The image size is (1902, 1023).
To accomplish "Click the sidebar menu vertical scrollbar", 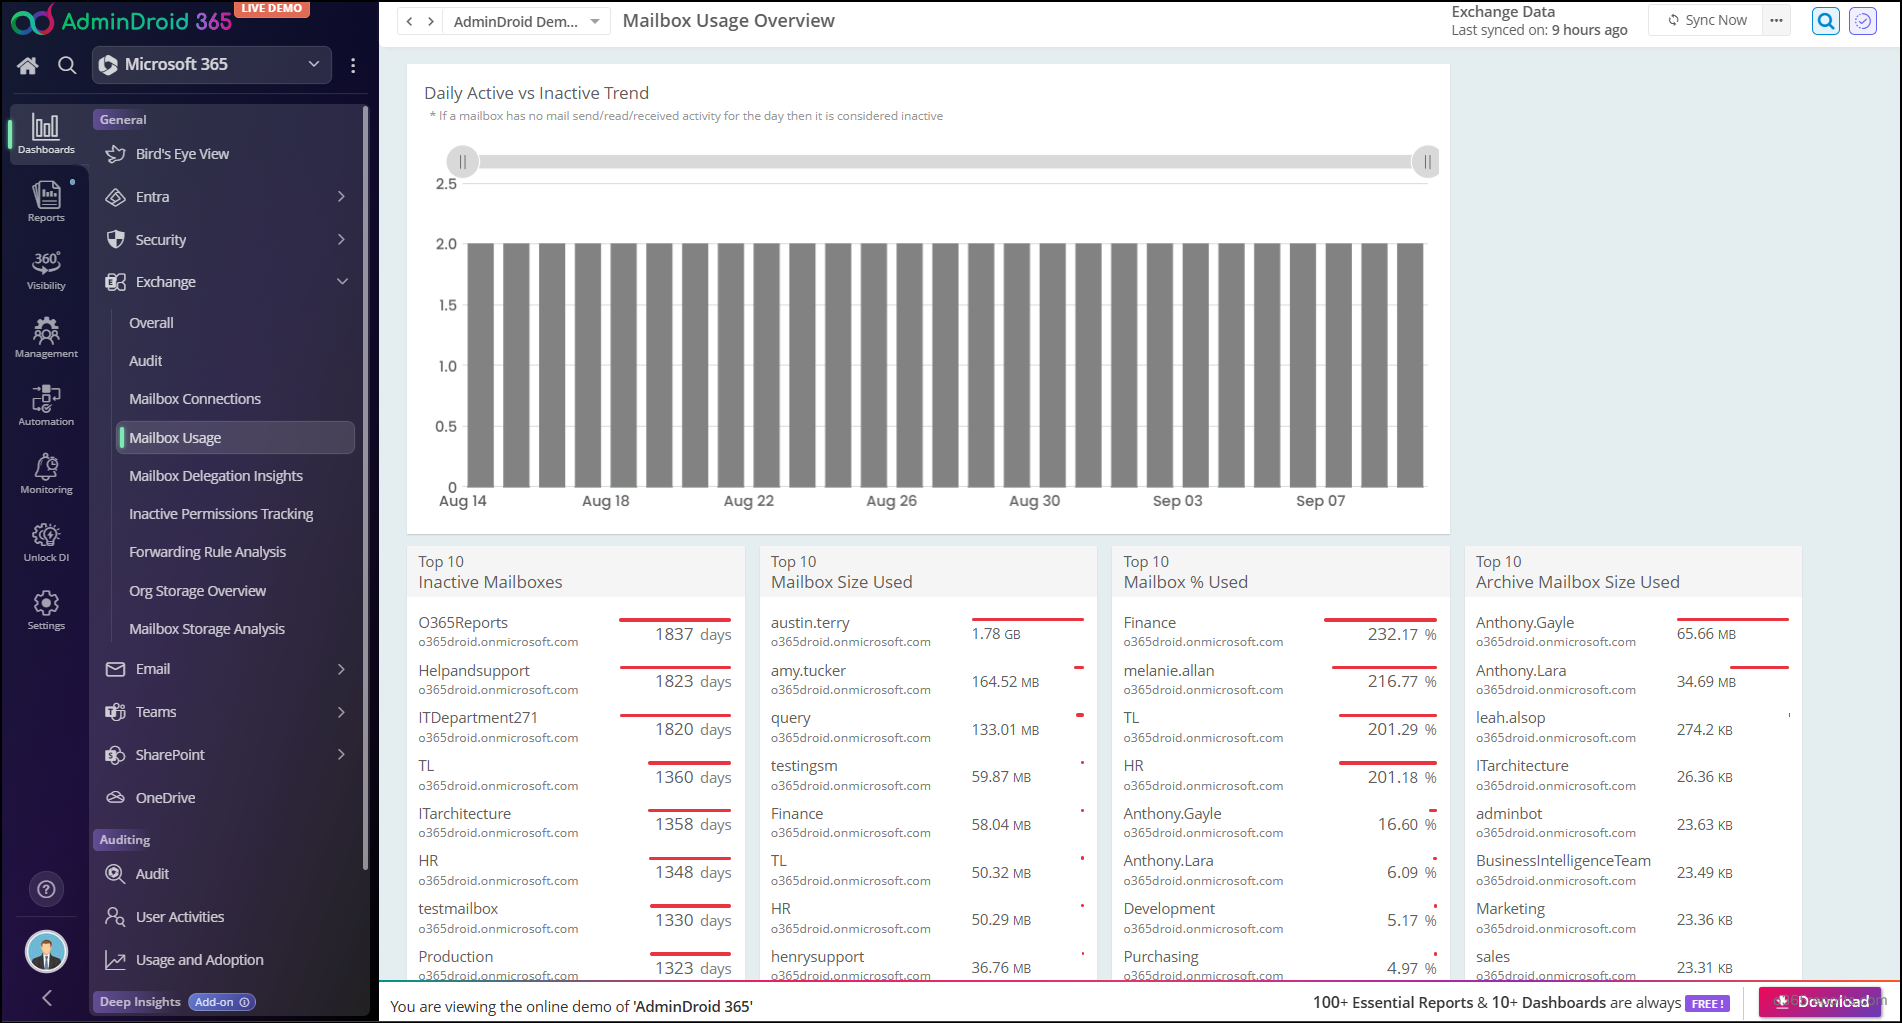I will coord(365,487).
